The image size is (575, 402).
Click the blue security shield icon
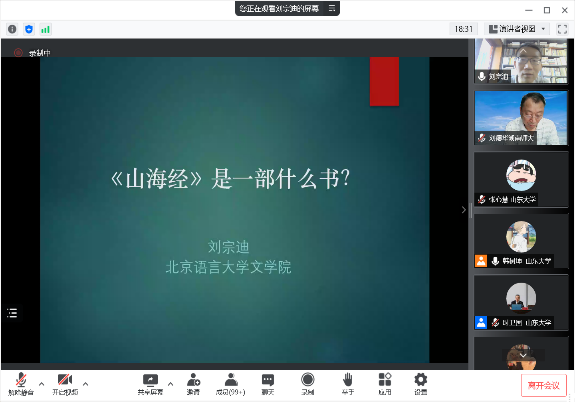[x=29, y=29]
